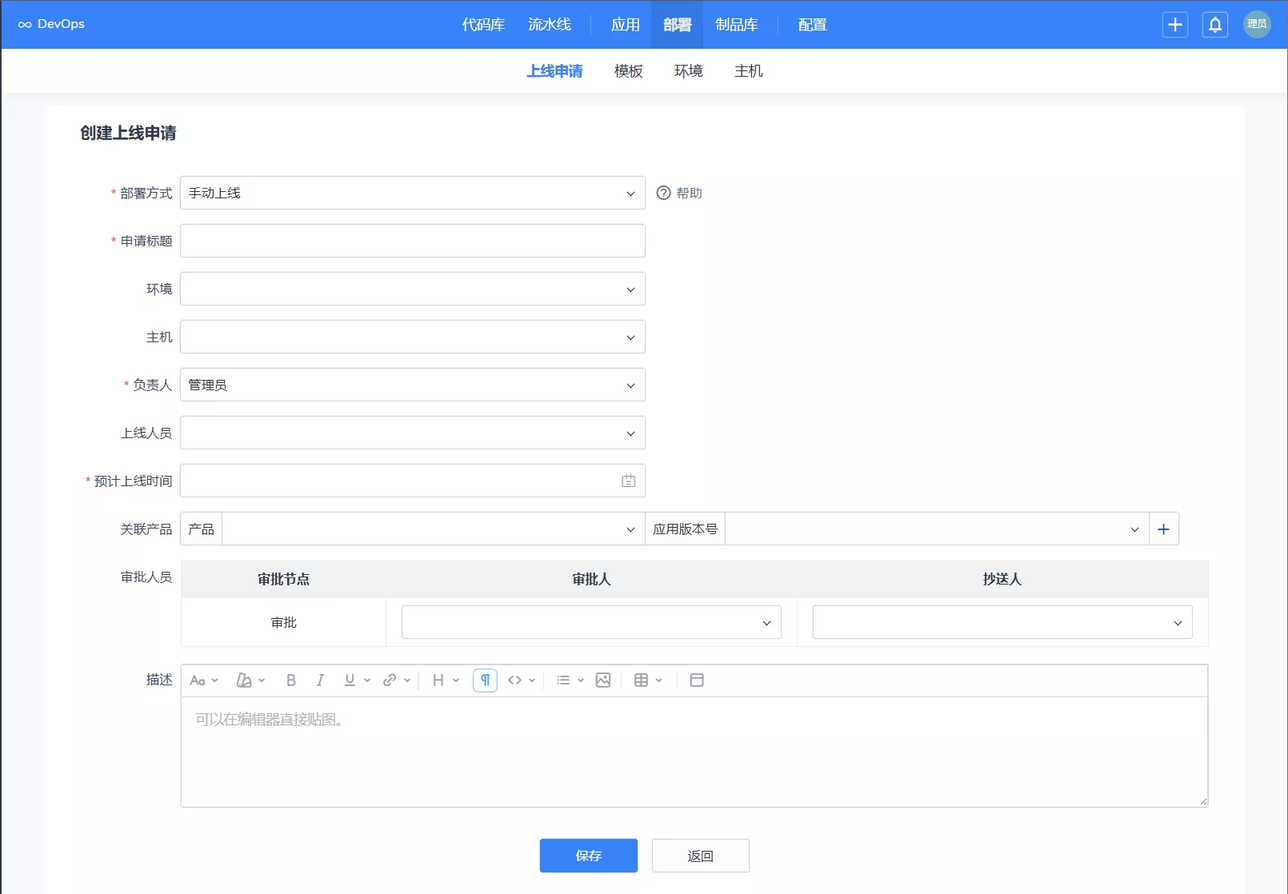Viewport: 1288px width, 894px height.
Task: Open the 主机 dropdown
Action: [412, 337]
